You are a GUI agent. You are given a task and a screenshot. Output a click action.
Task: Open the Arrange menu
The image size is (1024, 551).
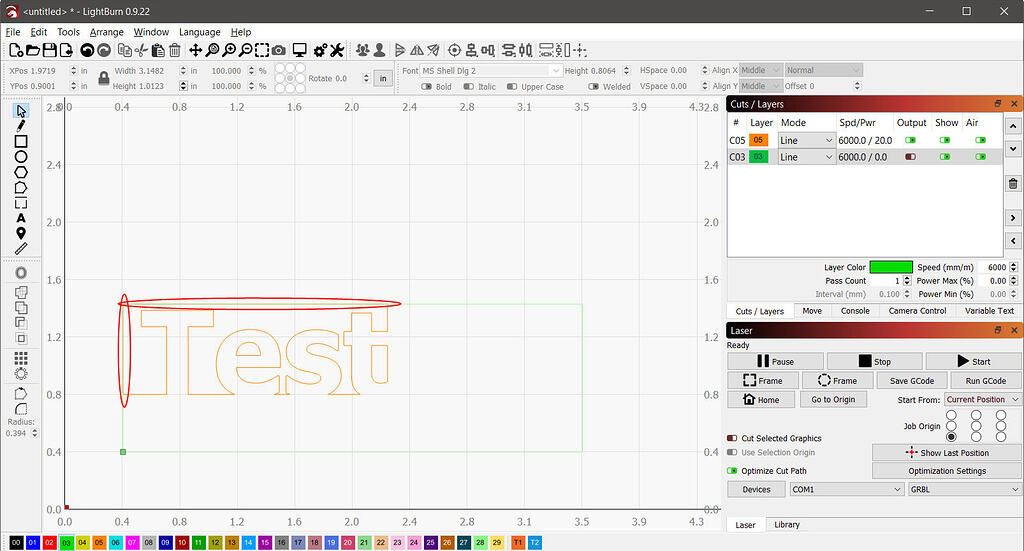pos(107,32)
